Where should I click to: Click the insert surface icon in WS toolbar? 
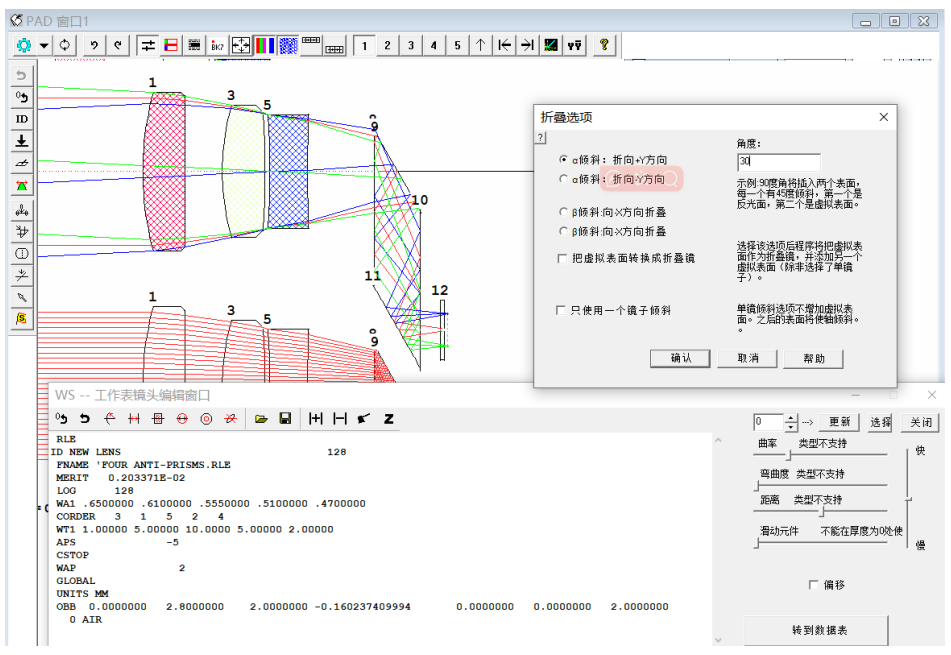[315, 418]
